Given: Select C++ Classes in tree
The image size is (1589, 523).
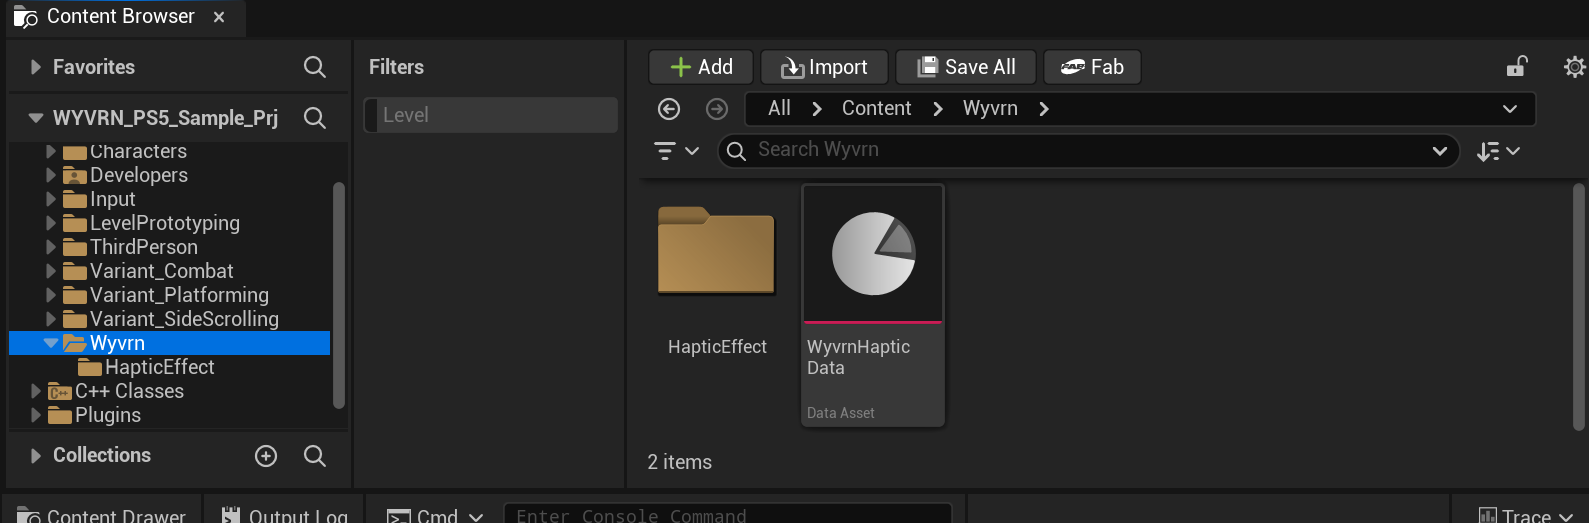Looking at the screenshot, I should click(129, 391).
